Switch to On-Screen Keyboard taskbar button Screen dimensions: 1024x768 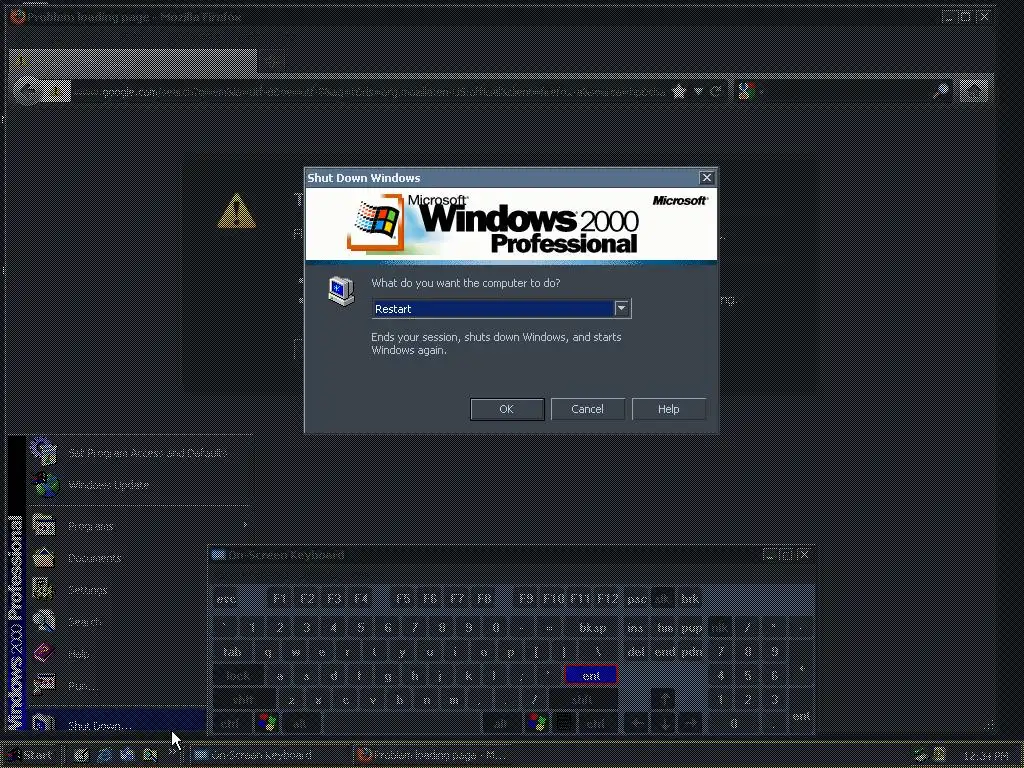pyautogui.click(x=271, y=755)
